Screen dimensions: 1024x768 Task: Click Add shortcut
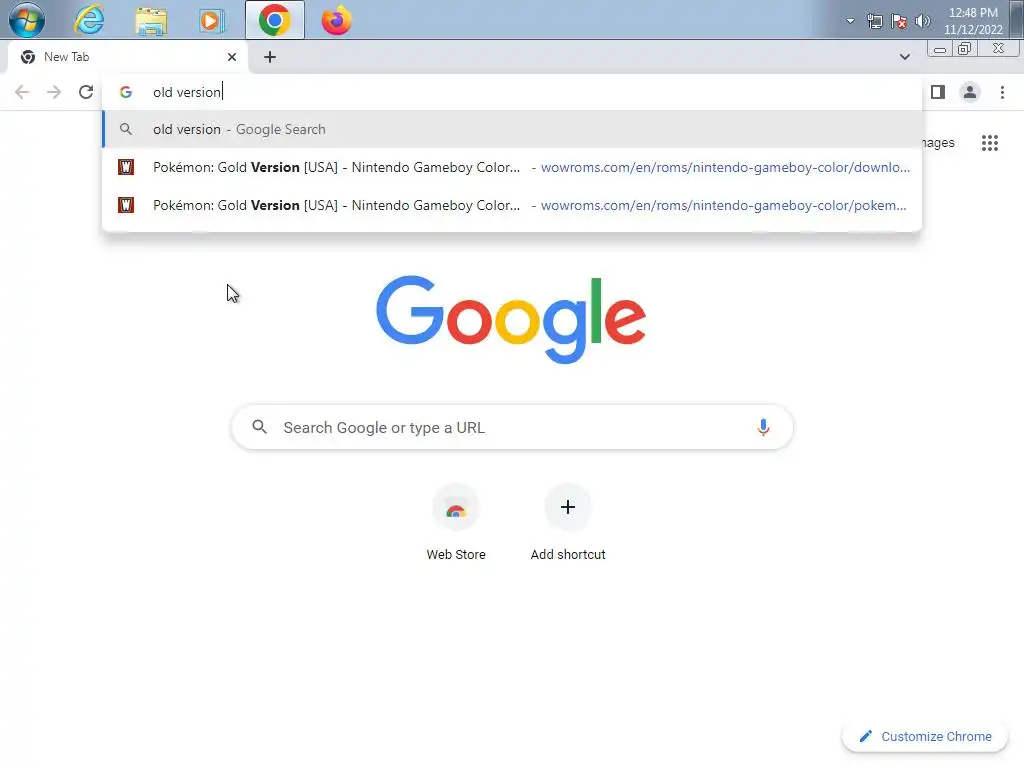pos(568,522)
